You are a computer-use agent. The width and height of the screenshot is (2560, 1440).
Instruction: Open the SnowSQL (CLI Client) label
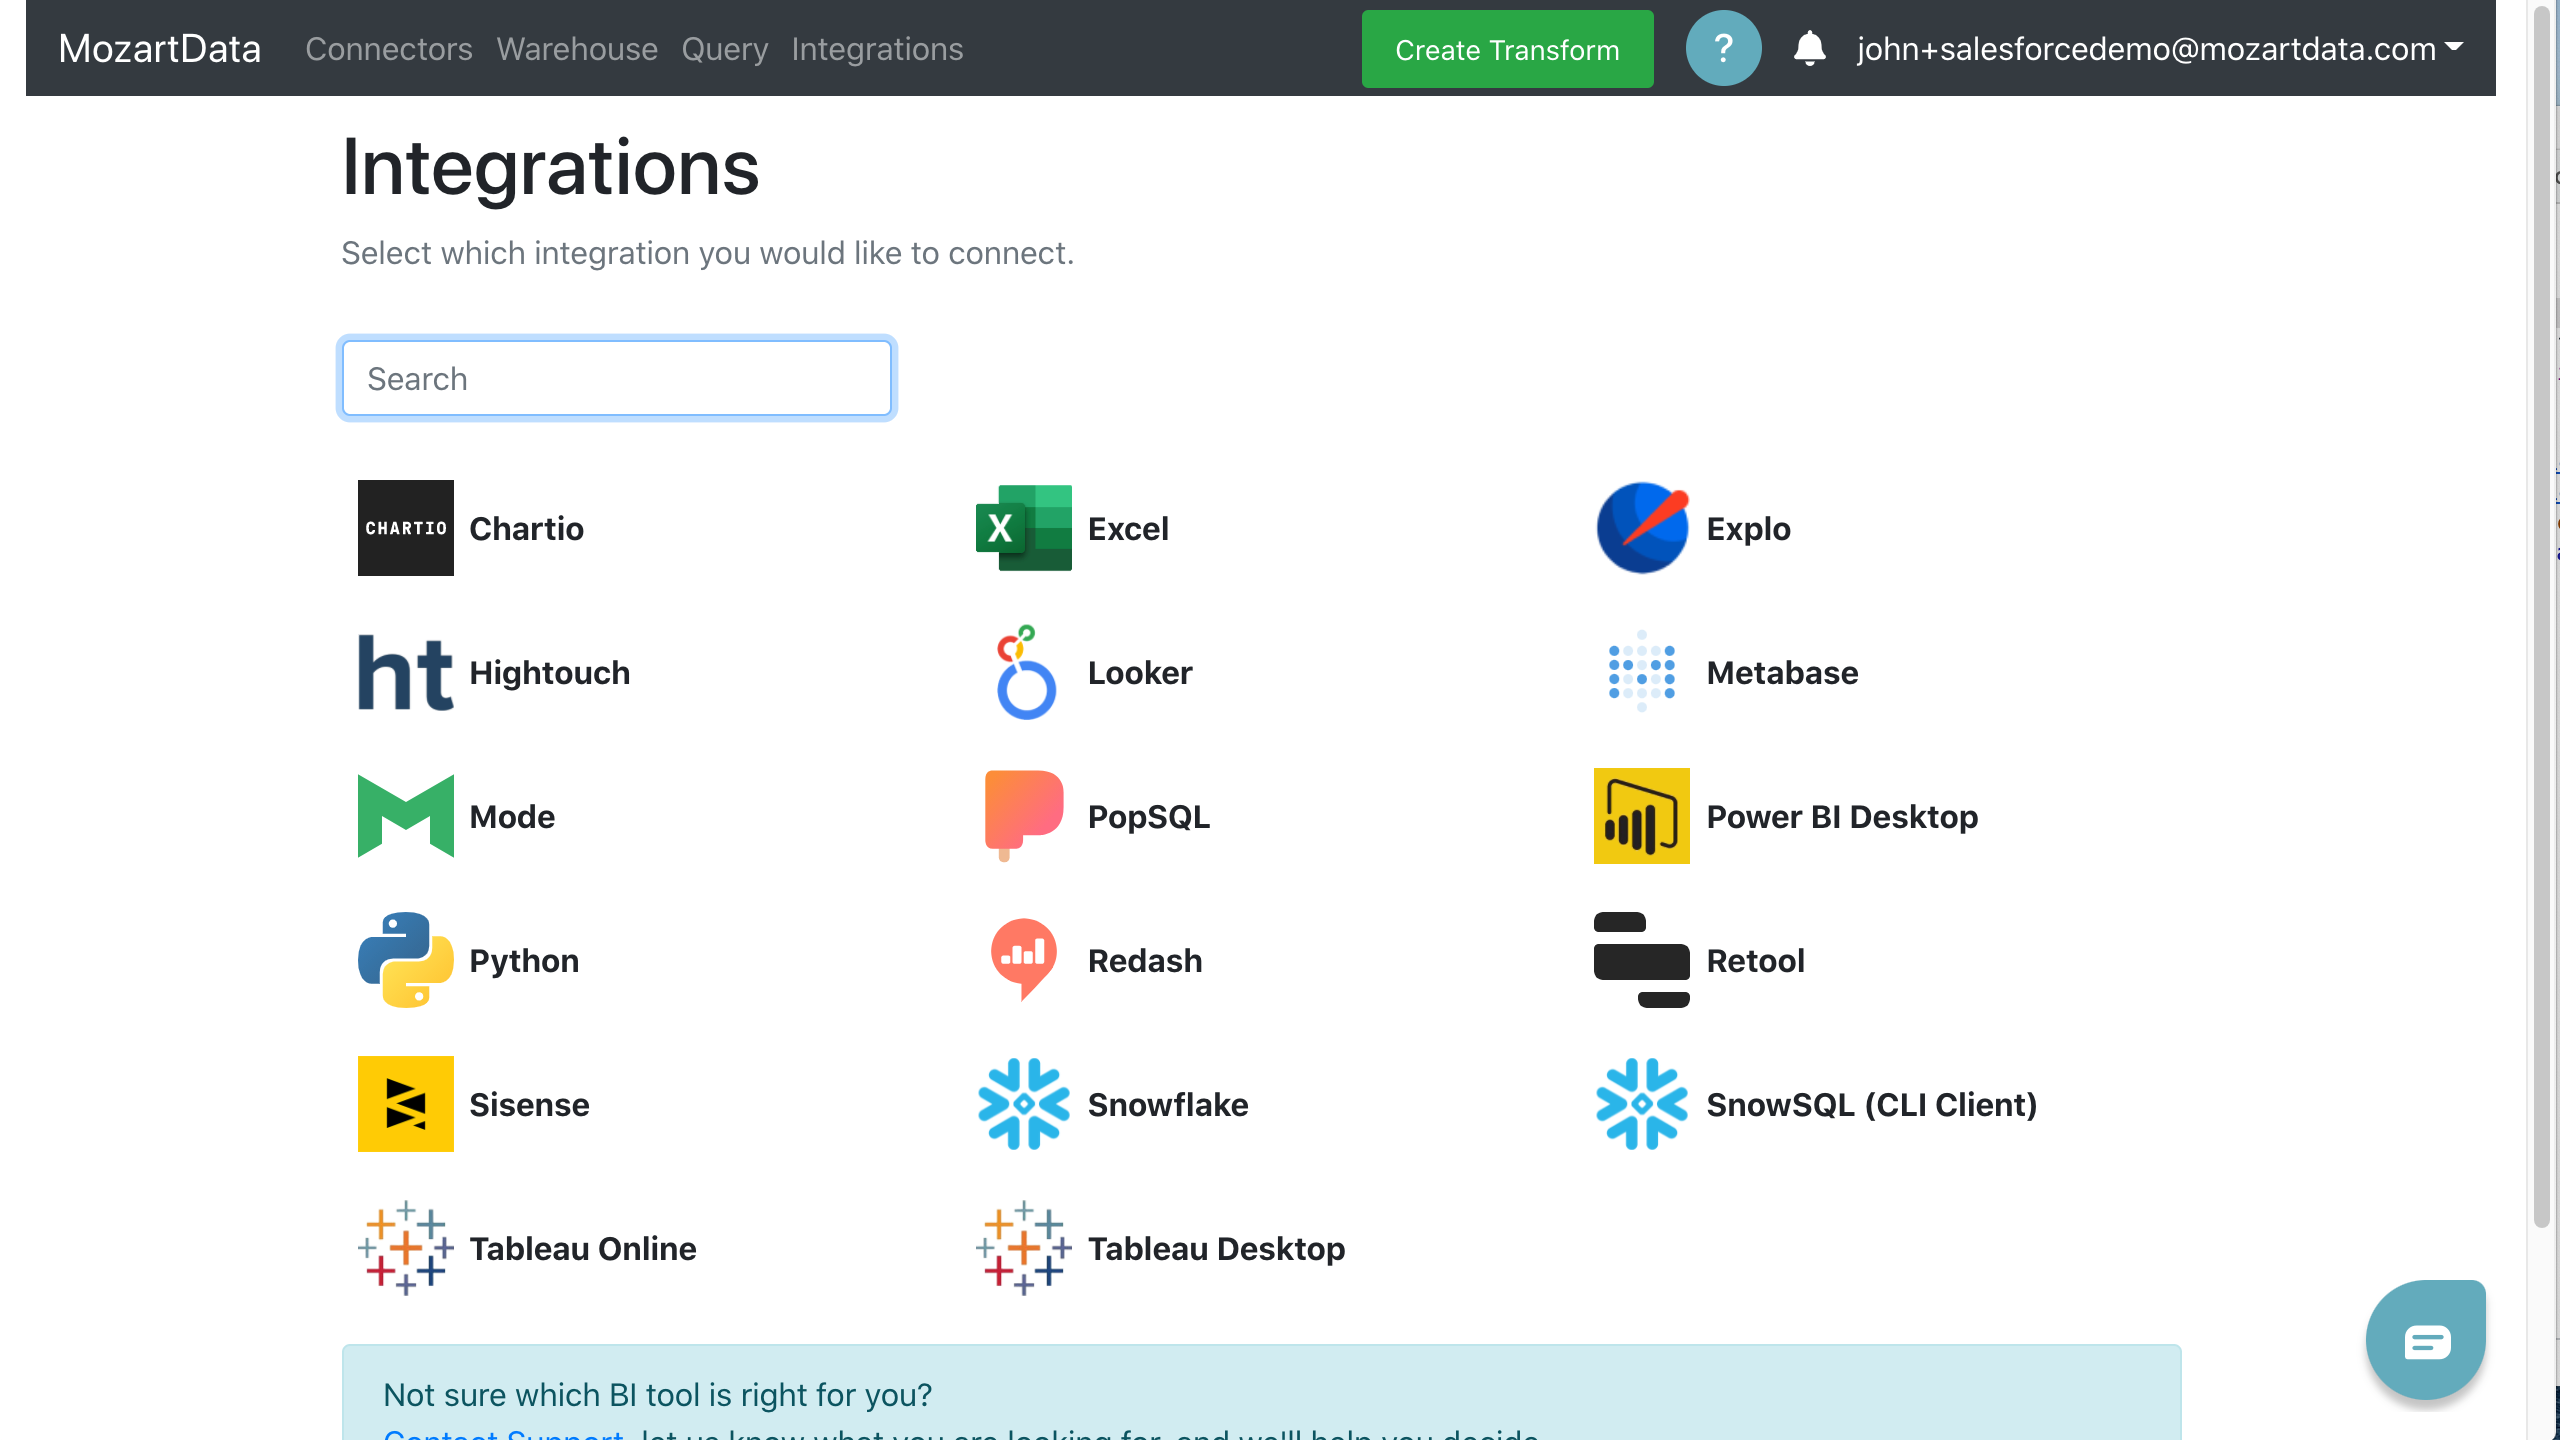1871,1104
